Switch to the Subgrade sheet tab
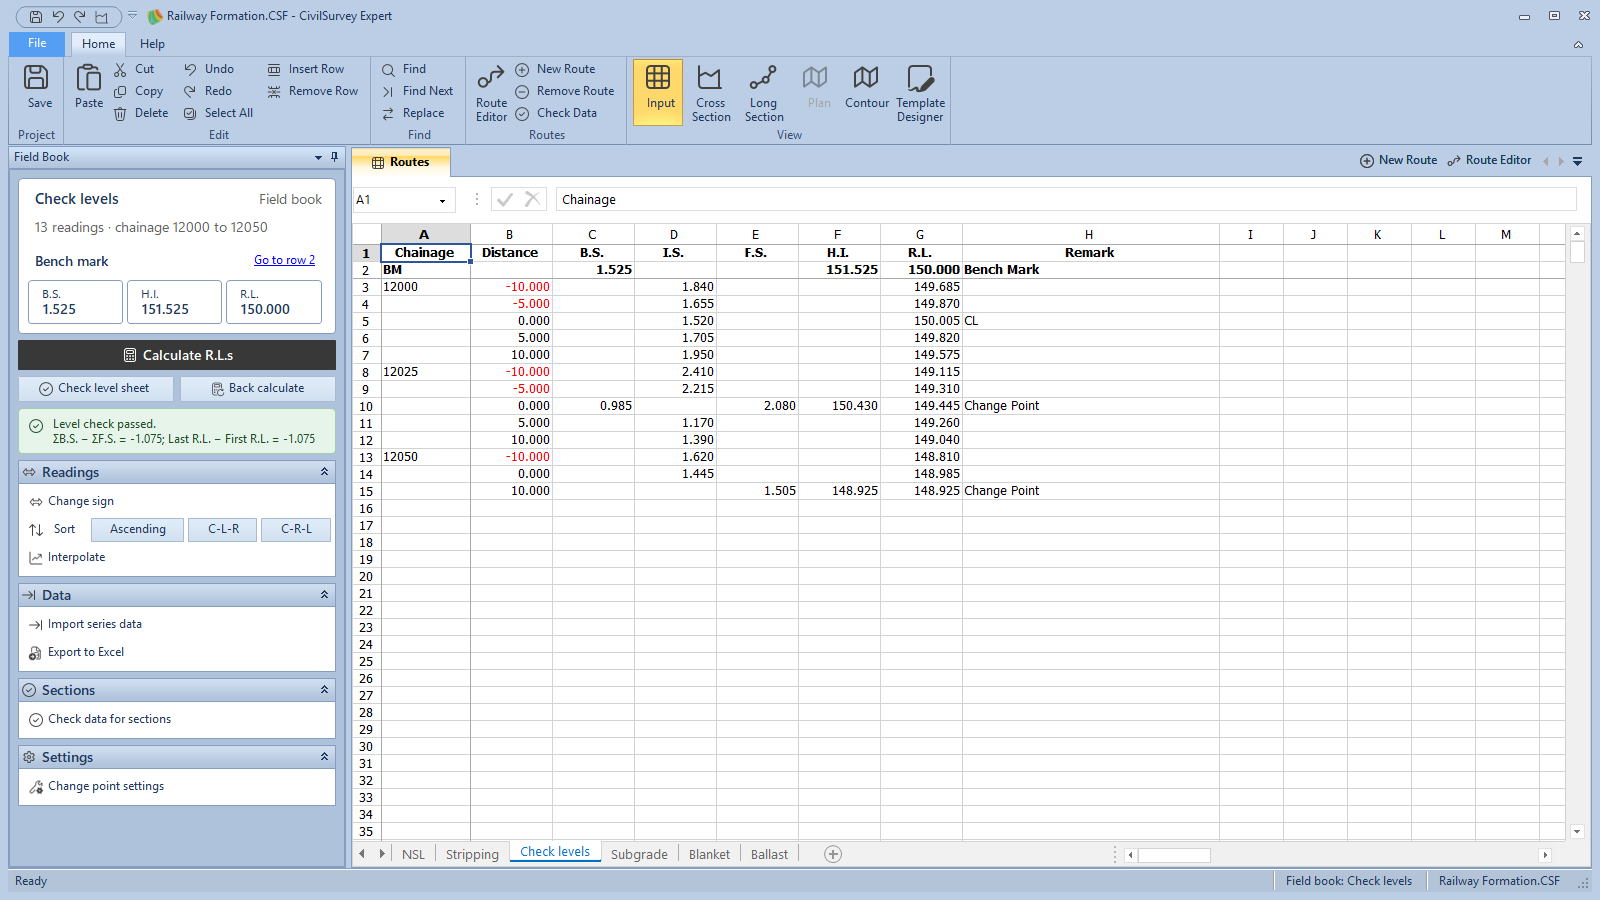The height and width of the screenshot is (900, 1600). (639, 854)
